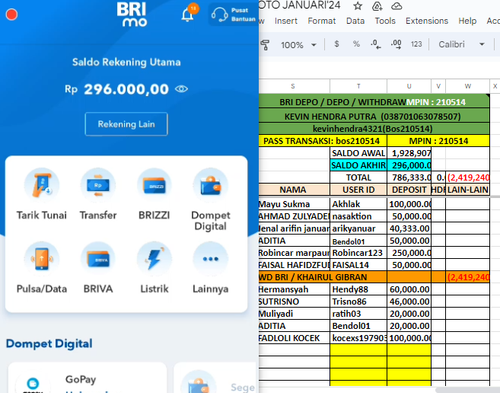500x393 pixels.
Task: Click the LAIN-LAIN header cell
Action: point(468,190)
